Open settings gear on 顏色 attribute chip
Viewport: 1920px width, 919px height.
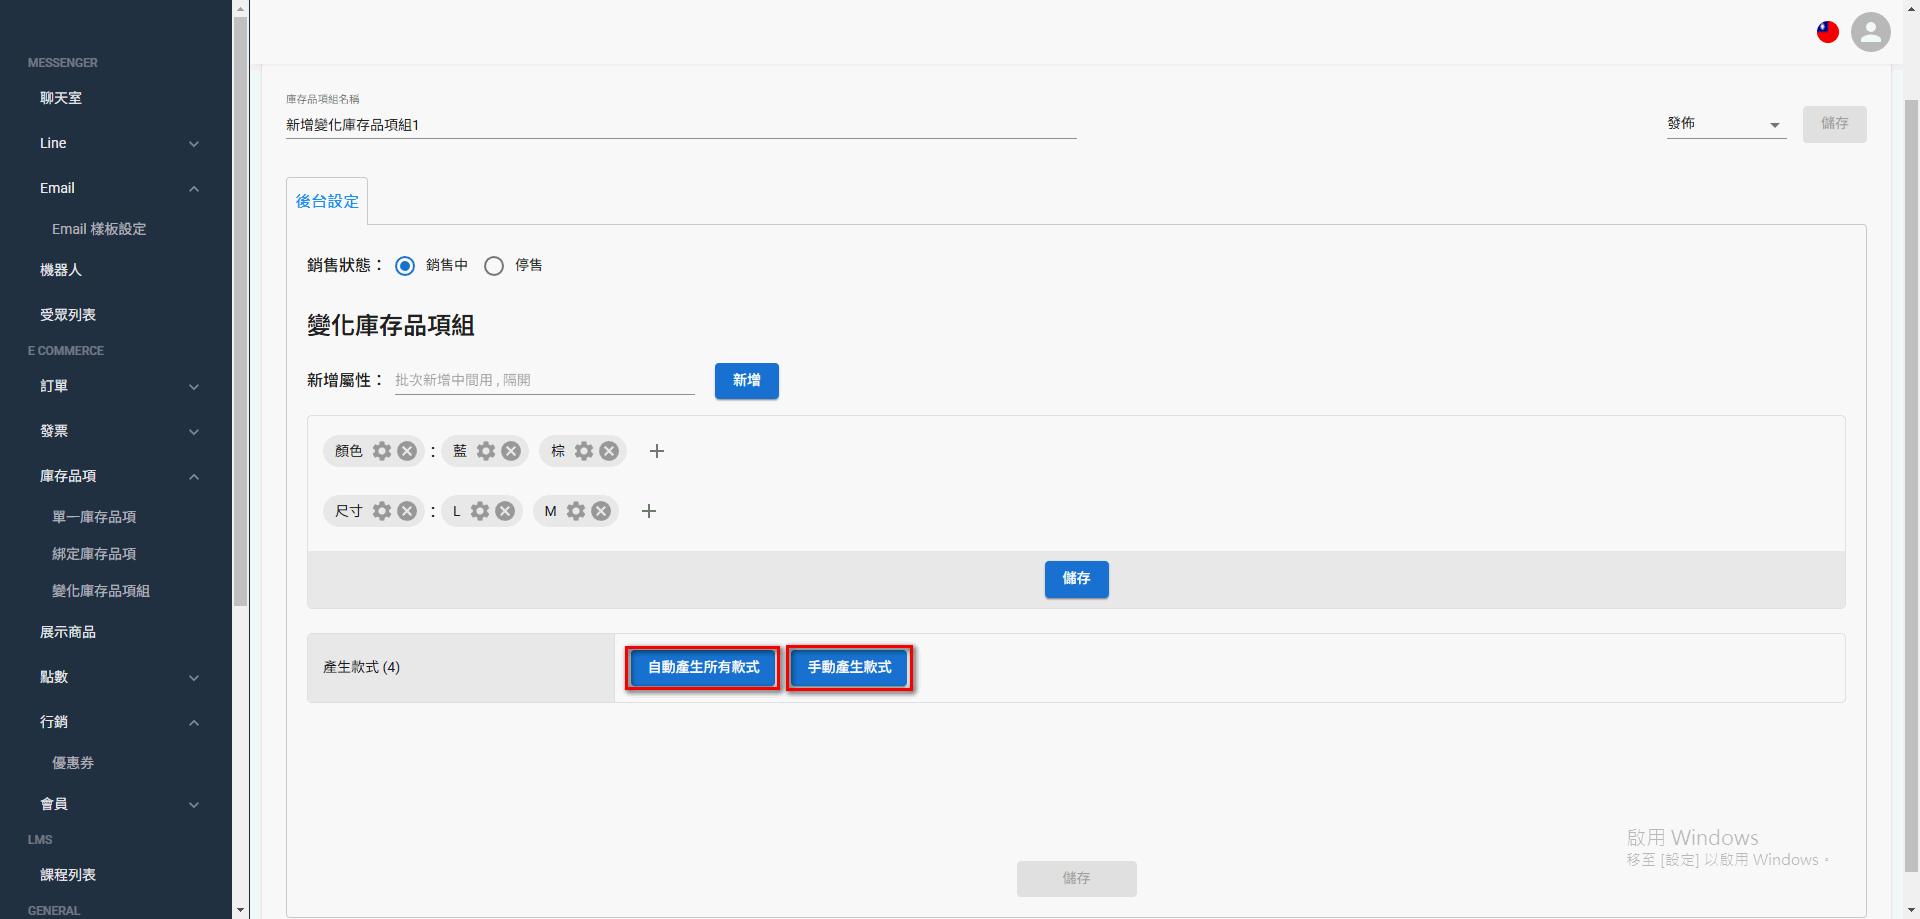(x=382, y=451)
